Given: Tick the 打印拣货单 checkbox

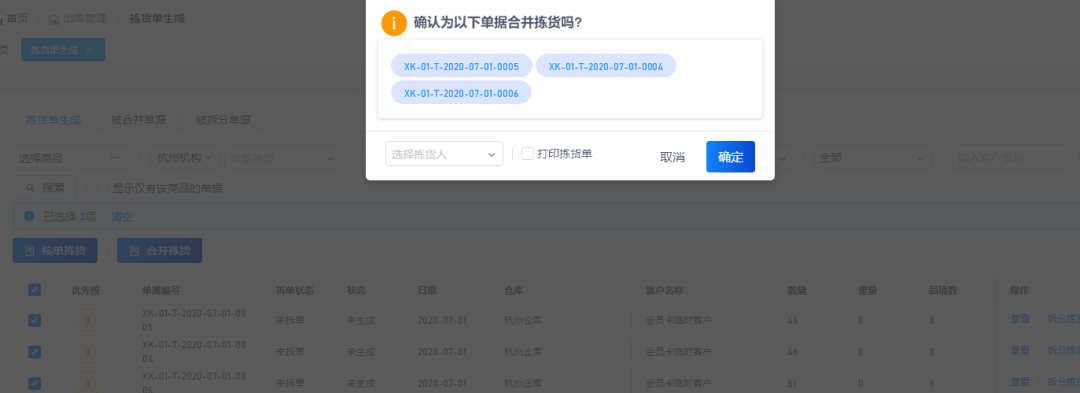Looking at the screenshot, I should tap(528, 153).
